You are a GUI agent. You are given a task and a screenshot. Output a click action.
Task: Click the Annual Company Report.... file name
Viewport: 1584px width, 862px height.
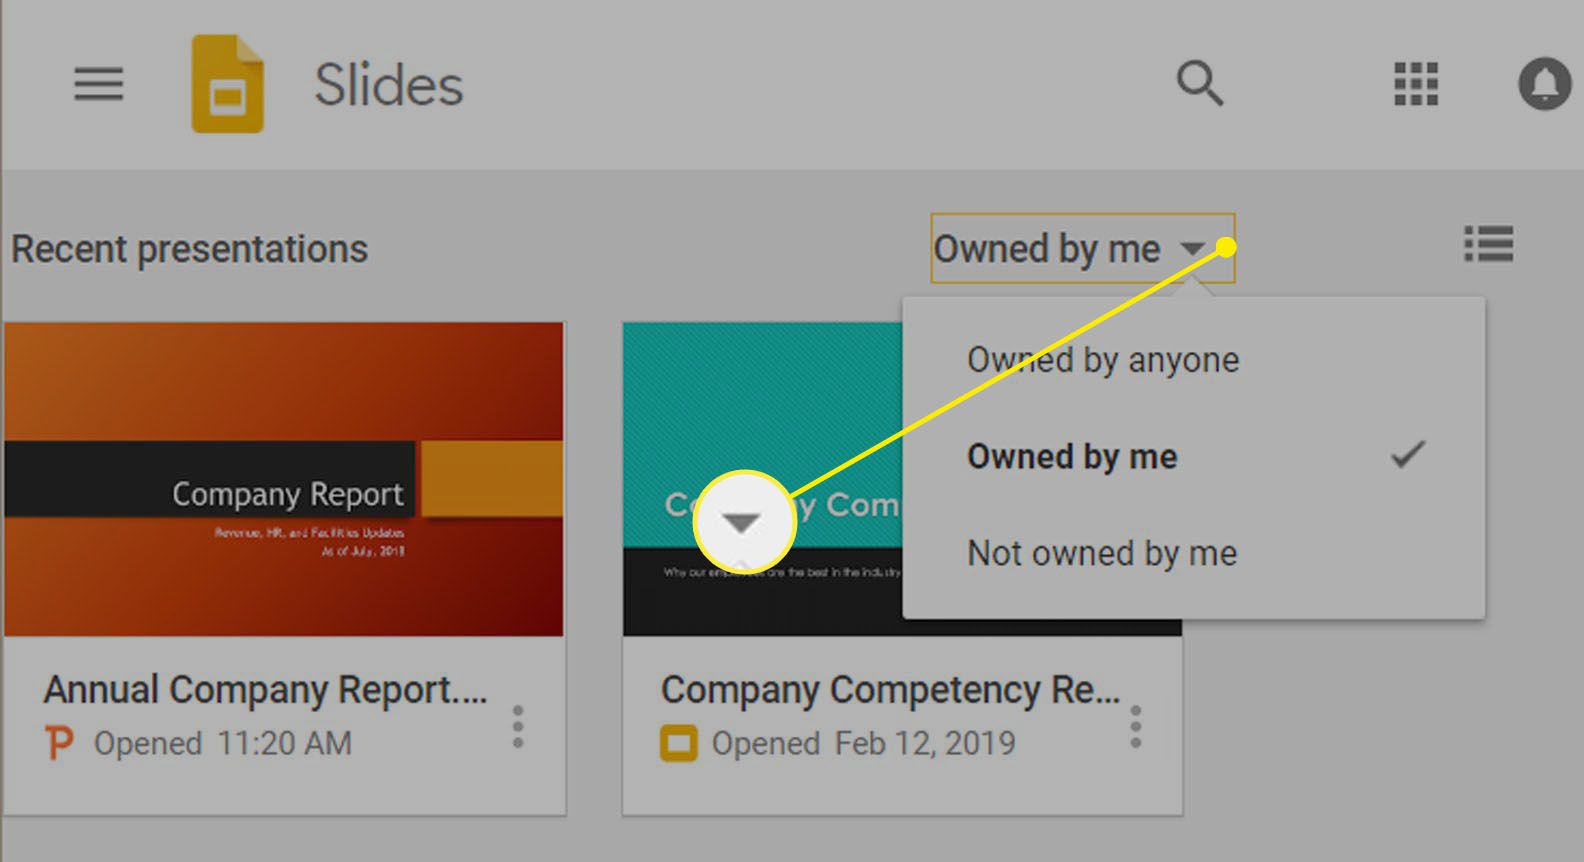coord(265,690)
